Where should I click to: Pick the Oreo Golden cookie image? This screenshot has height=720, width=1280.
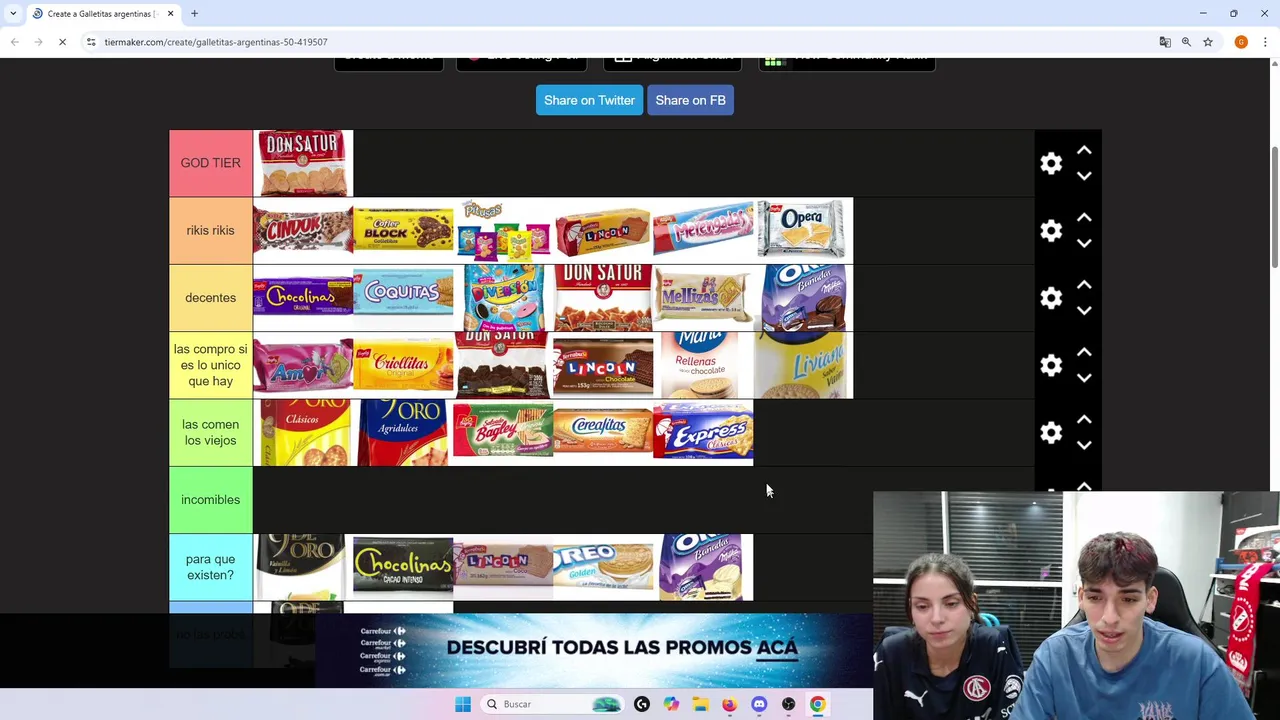603,567
